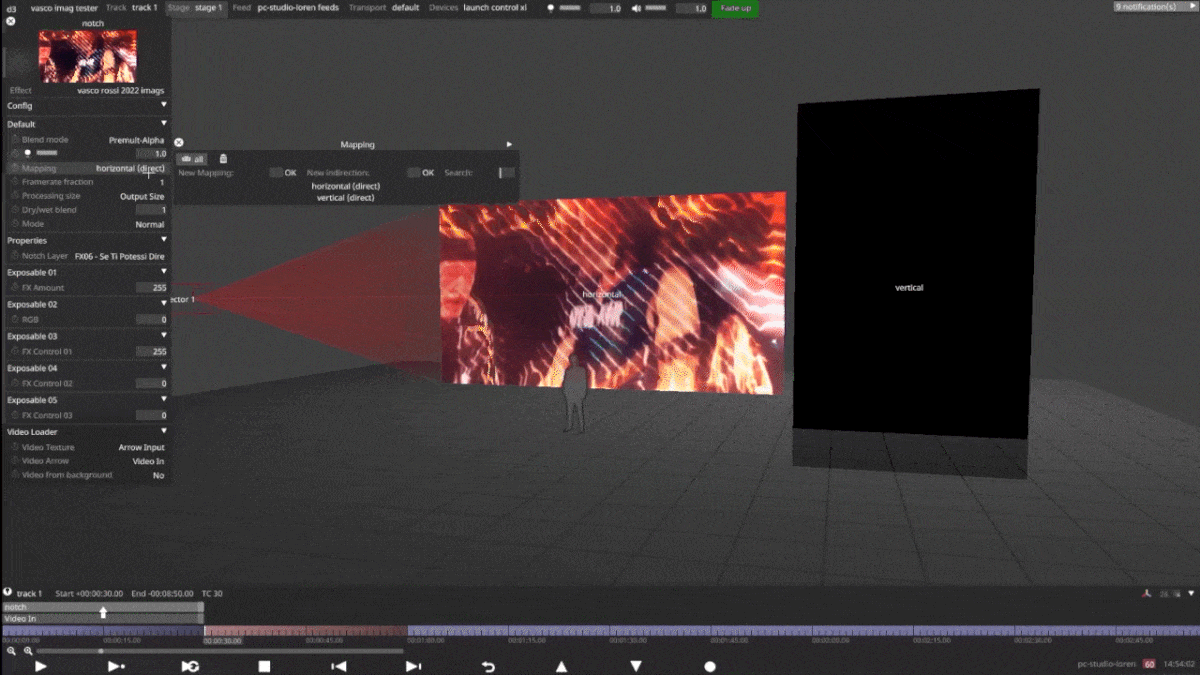
Task: Collapse the Properties section
Action: (164, 240)
